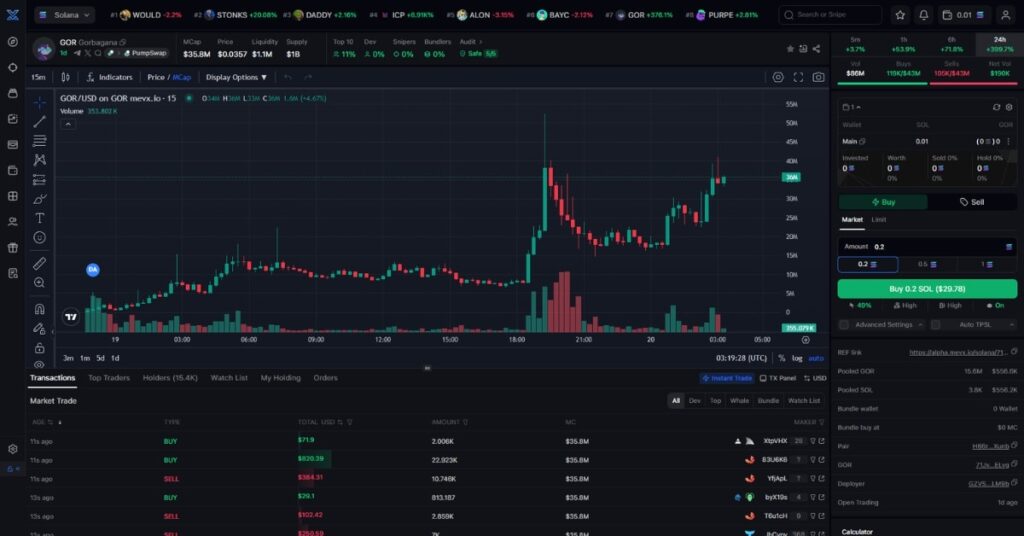Expand the wallet count selector

852,107
